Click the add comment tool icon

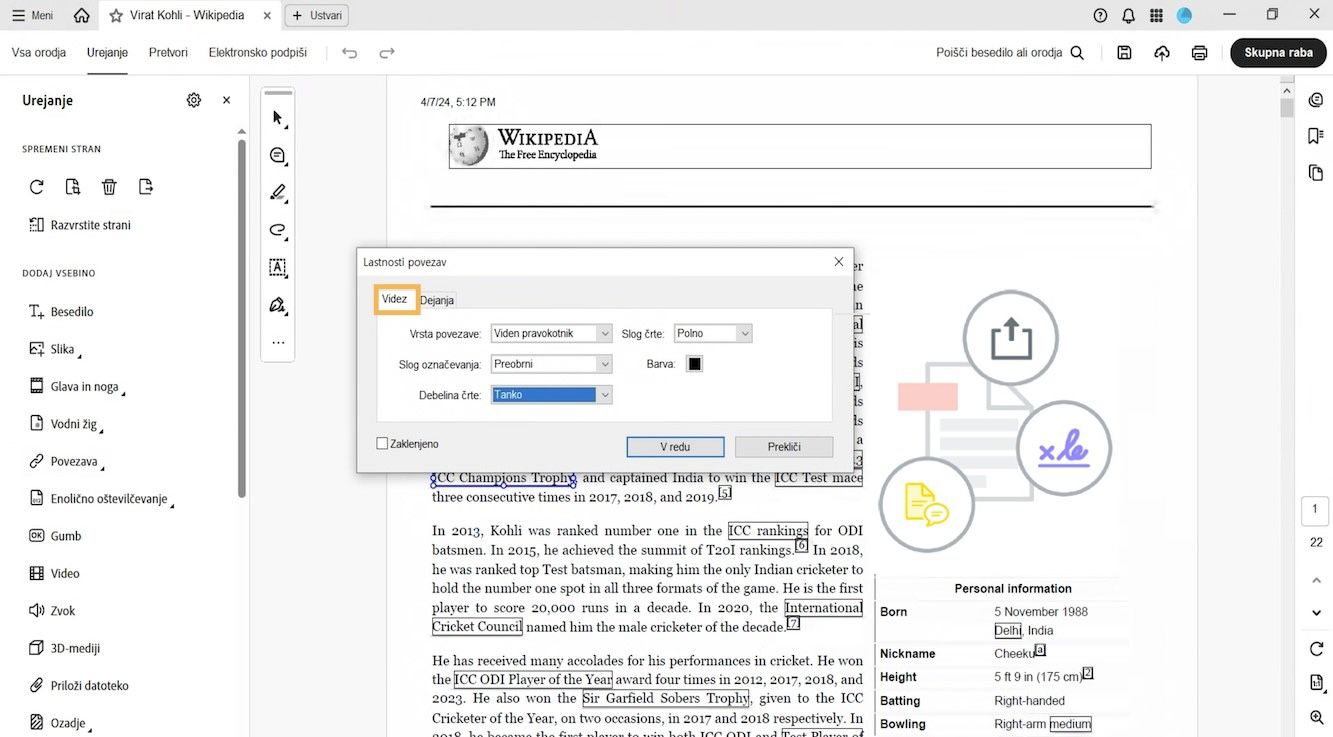278,156
